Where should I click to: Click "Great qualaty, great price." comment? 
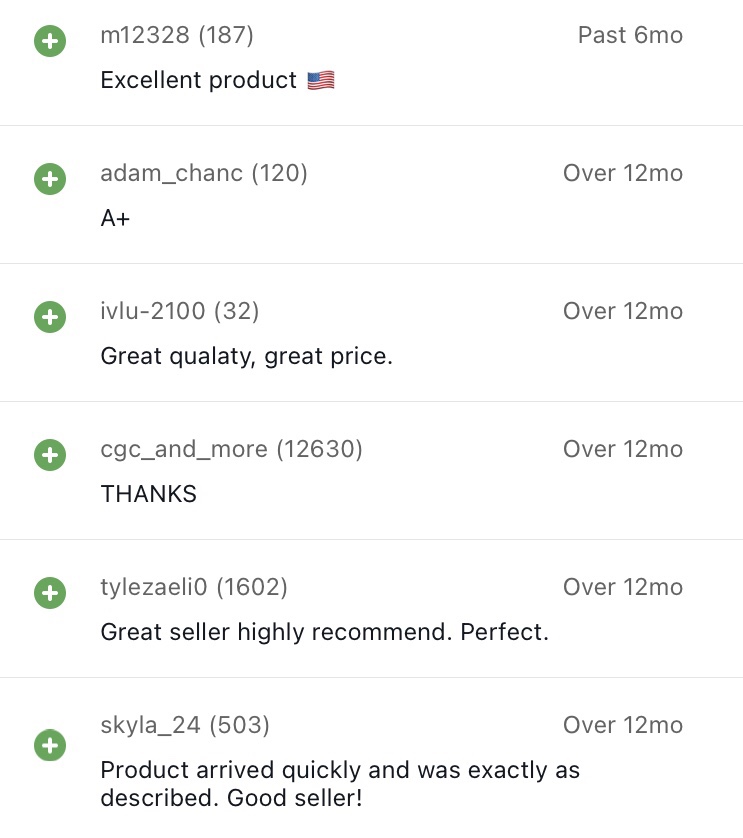click(247, 356)
